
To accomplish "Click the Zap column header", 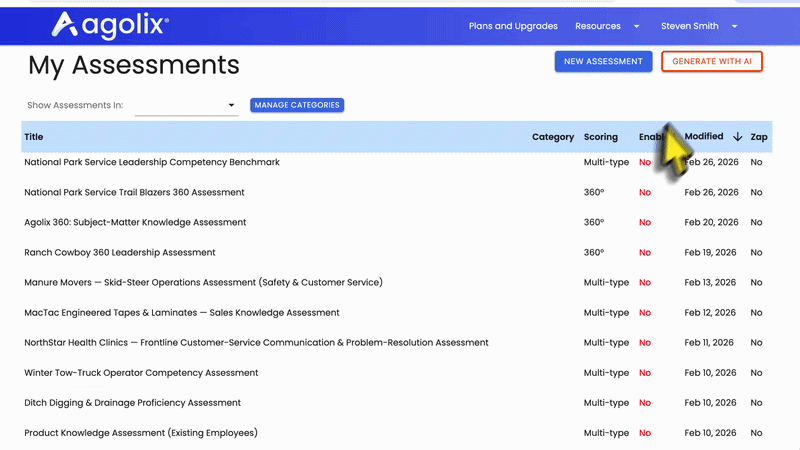I will tap(758, 137).
